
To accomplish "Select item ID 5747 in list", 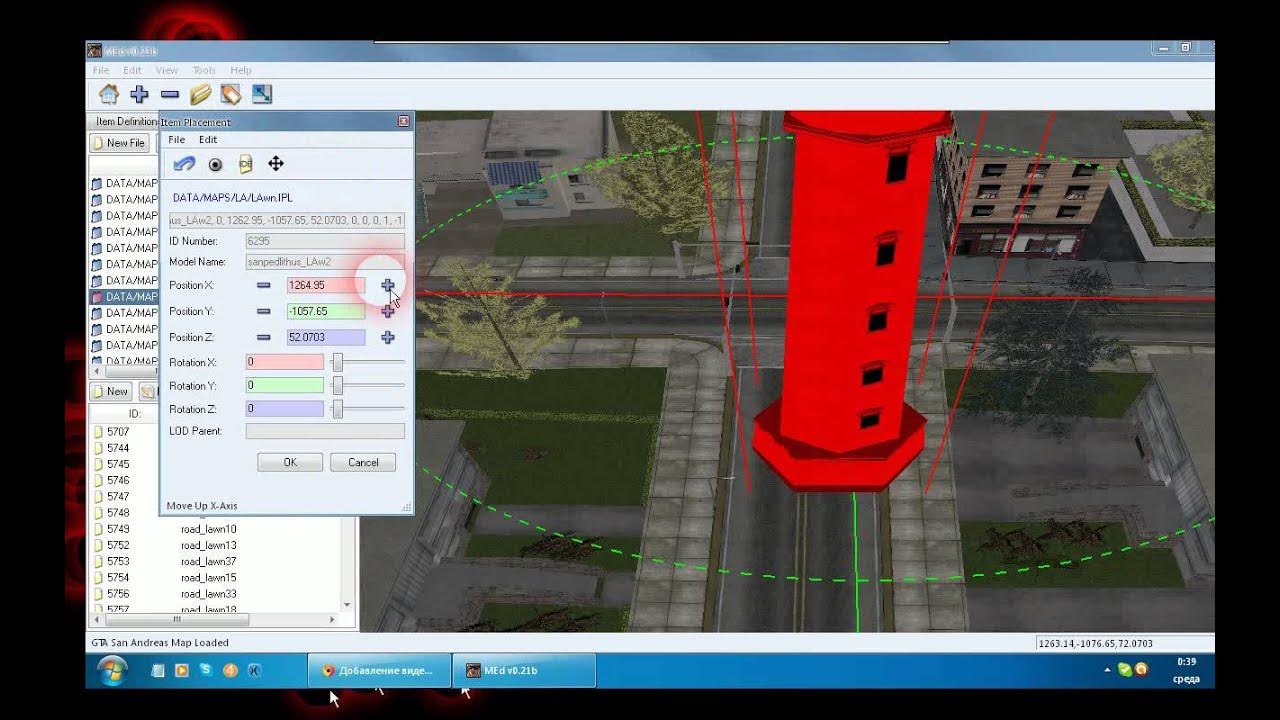I will click(x=118, y=496).
